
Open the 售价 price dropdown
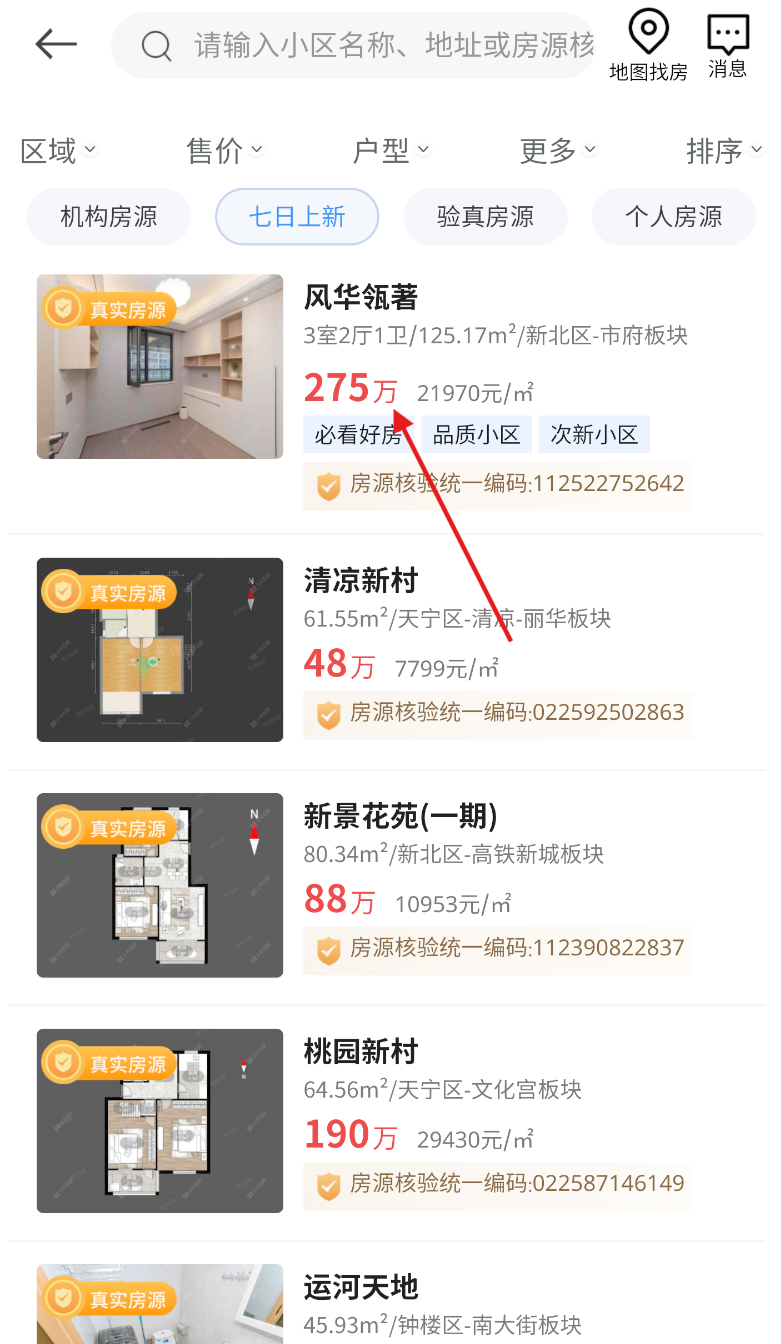[224, 151]
